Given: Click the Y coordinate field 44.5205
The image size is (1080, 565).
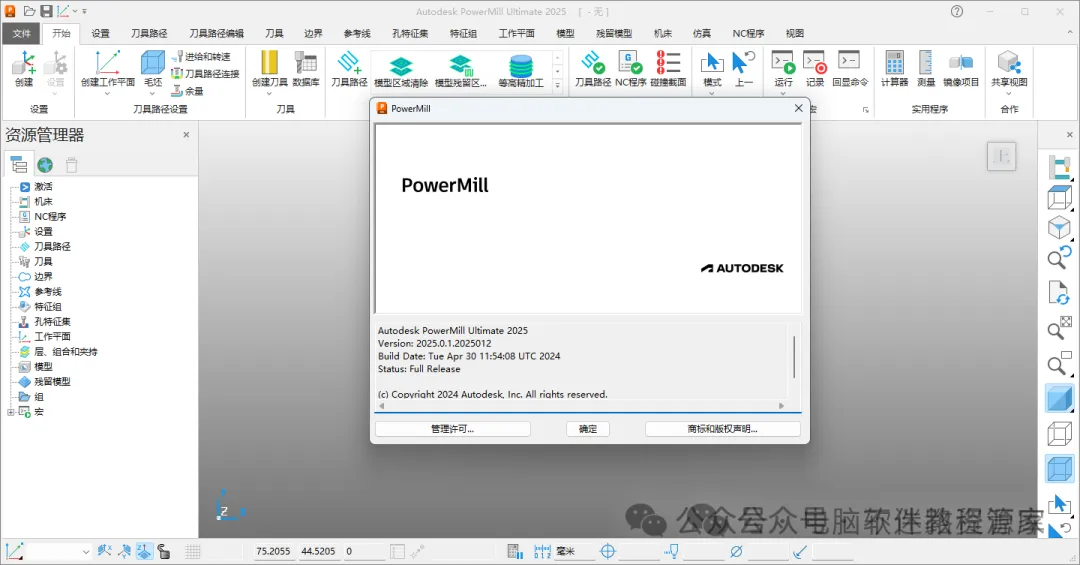Looking at the screenshot, I should tap(318, 551).
